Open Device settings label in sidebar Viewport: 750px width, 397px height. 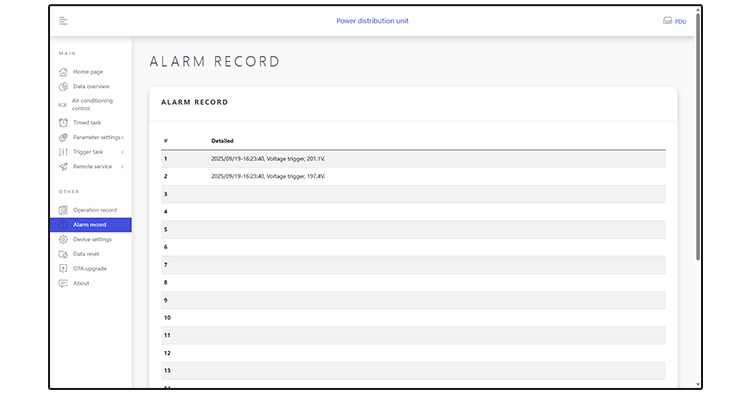pyautogui.click(x=92, y=239)
